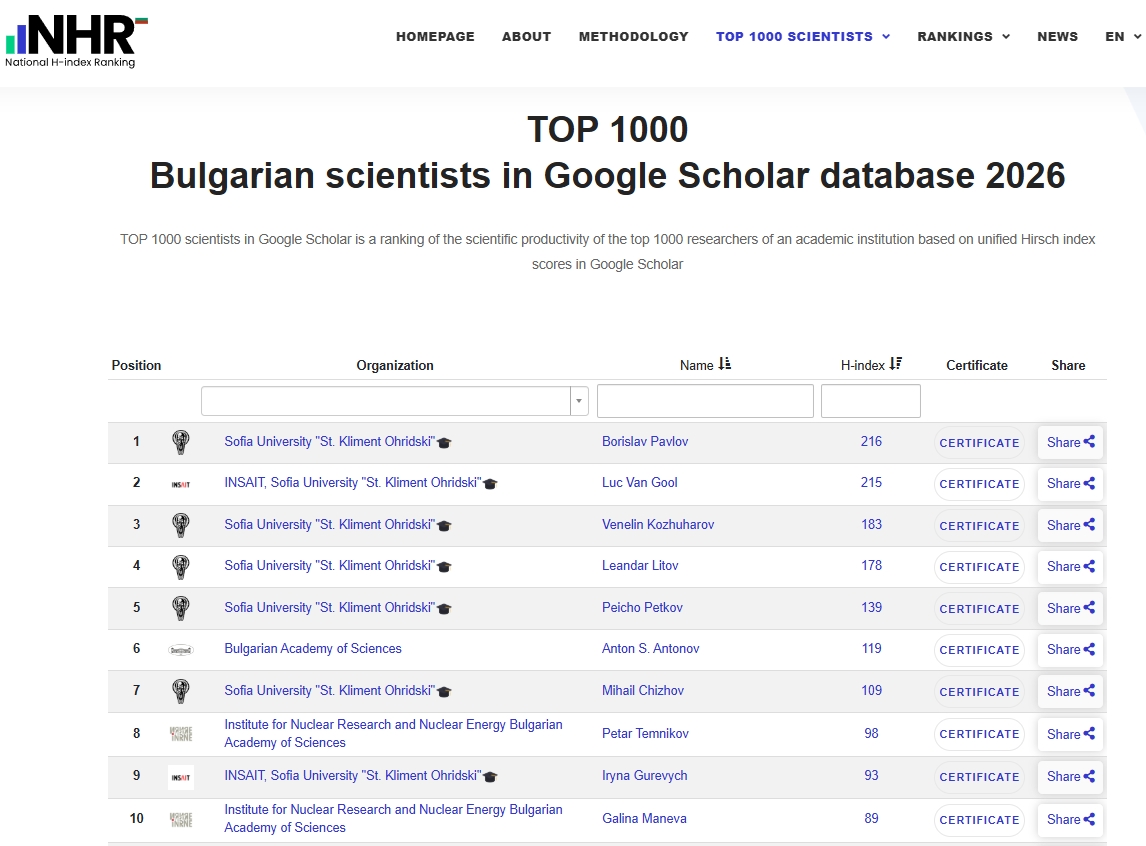Share Borislav Pavlov's ranking
1146x846 pixels.
[x=1070, y=442]
